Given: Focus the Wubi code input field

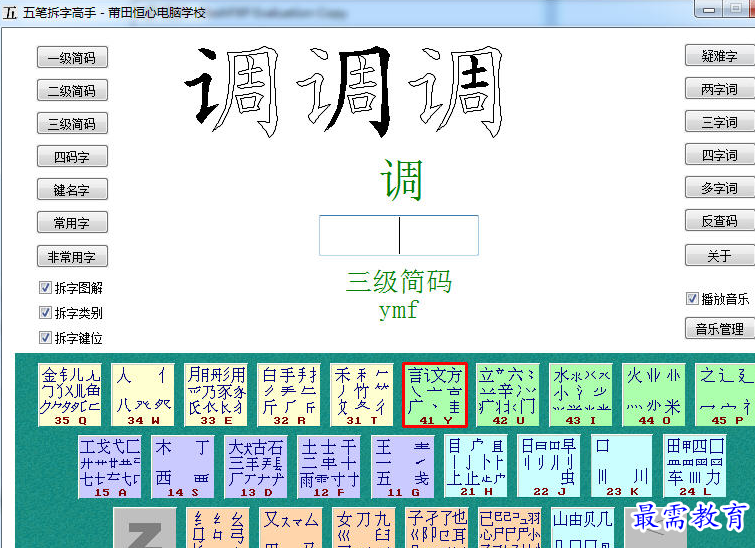Looking at the screenshot, I should pos(399,235).
